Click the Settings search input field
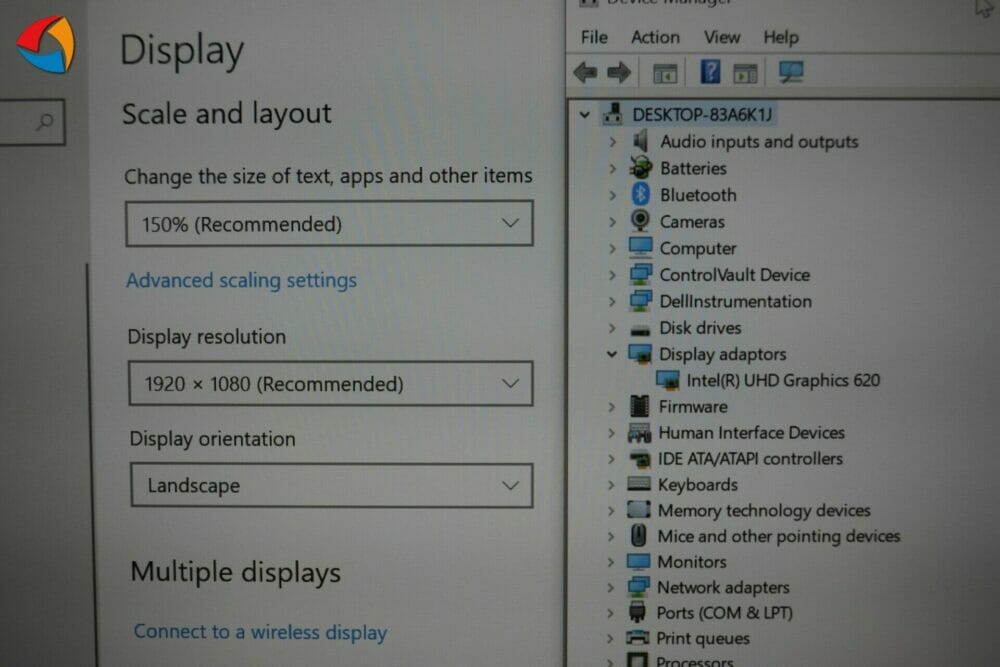Screen dimensions: 1000x667 click(x=32, y=121)
